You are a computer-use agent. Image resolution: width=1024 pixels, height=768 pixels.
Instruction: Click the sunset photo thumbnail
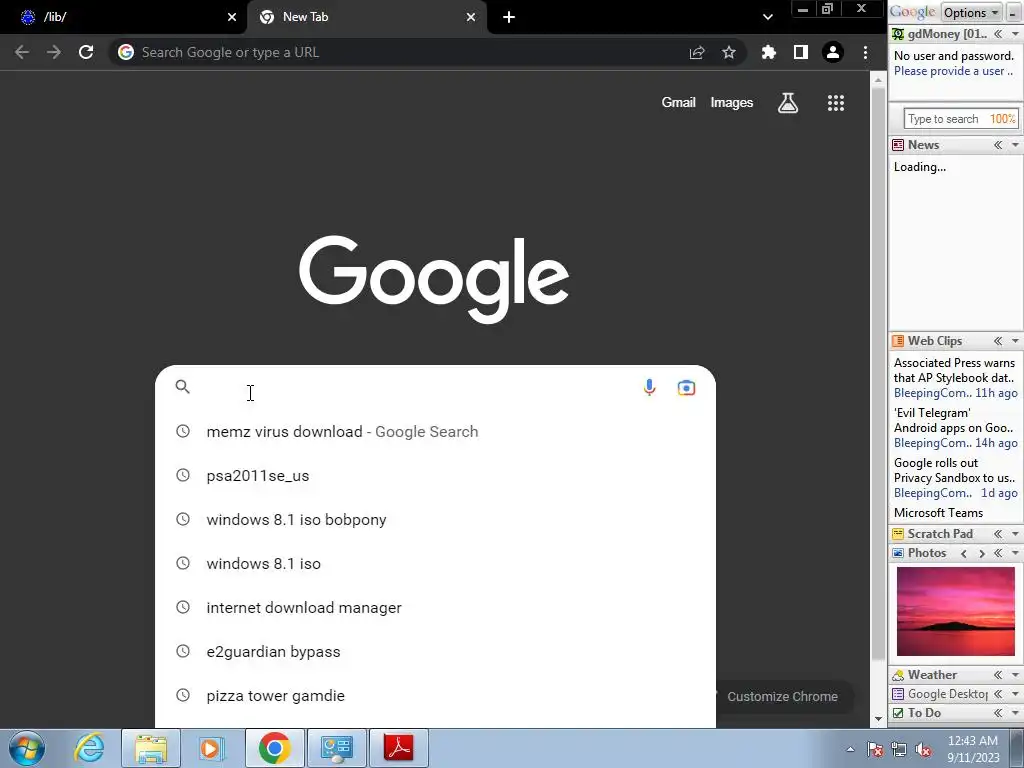pyautogui.click(x=955, y=611)
